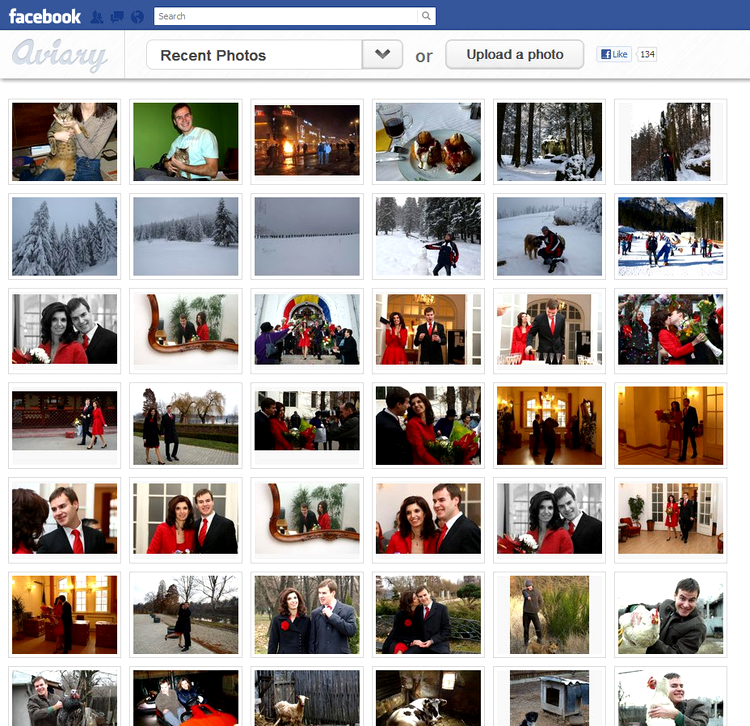Select photo of dessert plate with coffee
The image size is (750, 726).
coord(428,142)
